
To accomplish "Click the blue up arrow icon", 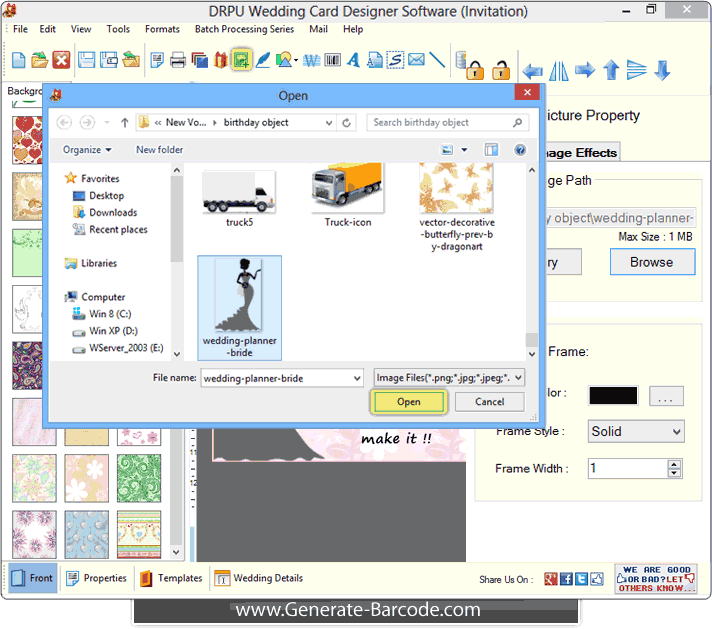I will coord(611,70).
